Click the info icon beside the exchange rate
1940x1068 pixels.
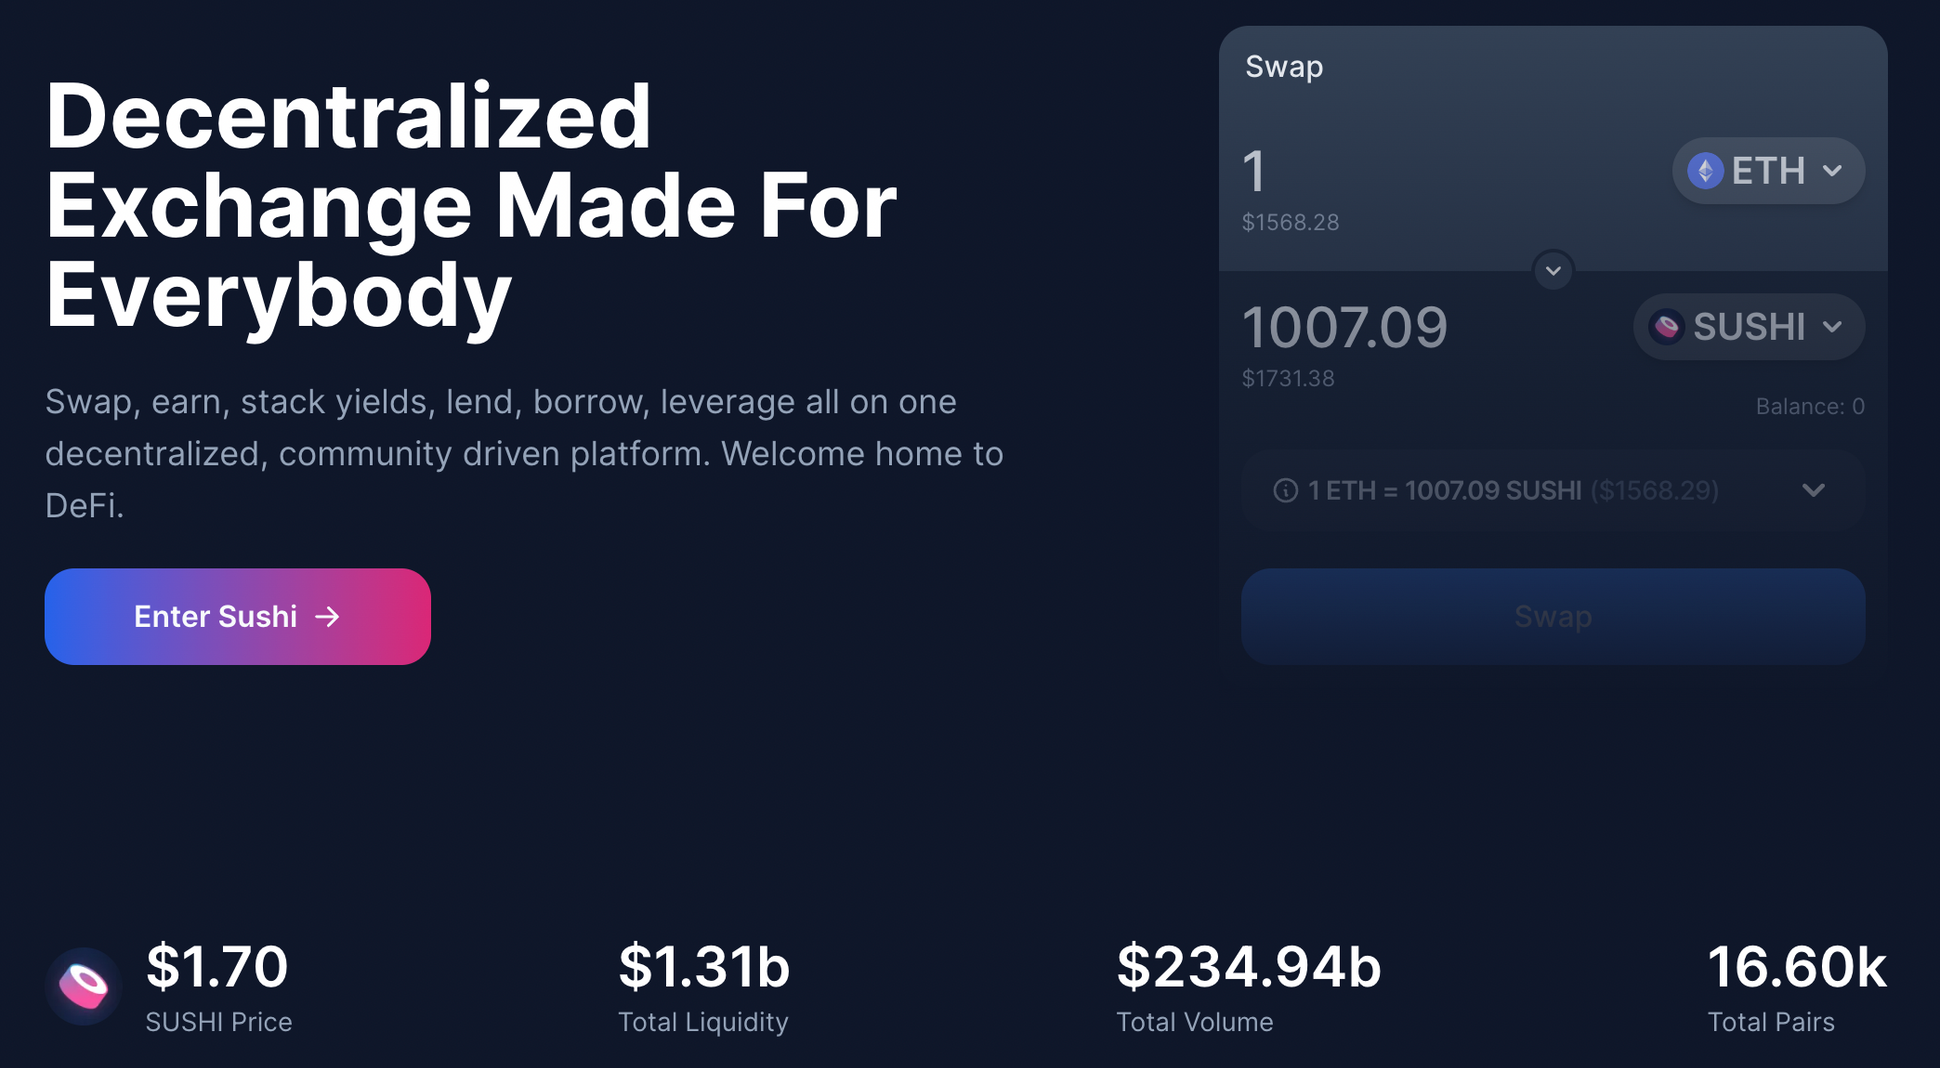point(1285,490)
